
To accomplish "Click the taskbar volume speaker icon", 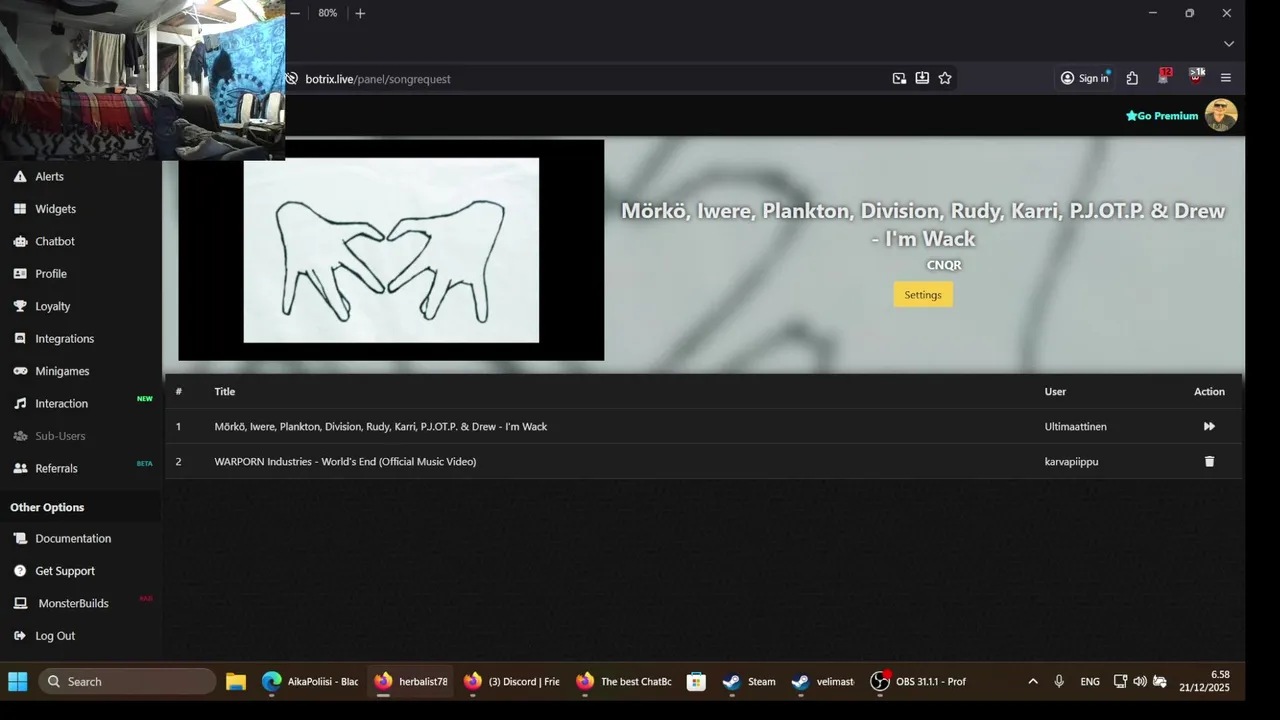I will (1140, 682).
